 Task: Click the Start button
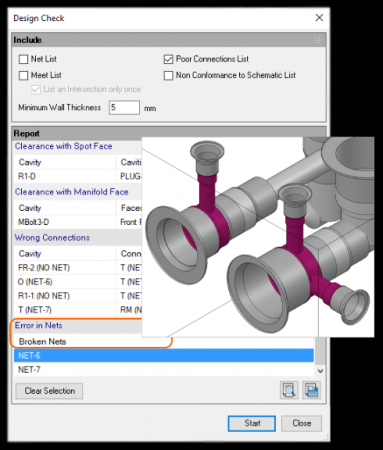tap(252, 423)
